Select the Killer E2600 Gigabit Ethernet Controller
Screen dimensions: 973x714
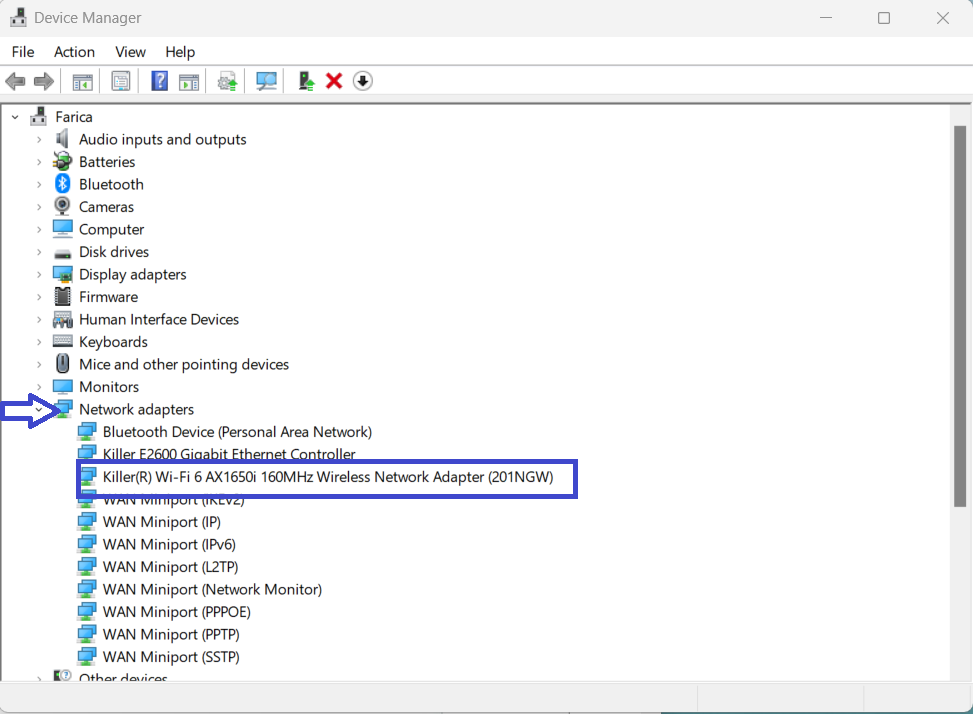coord(230,454)
